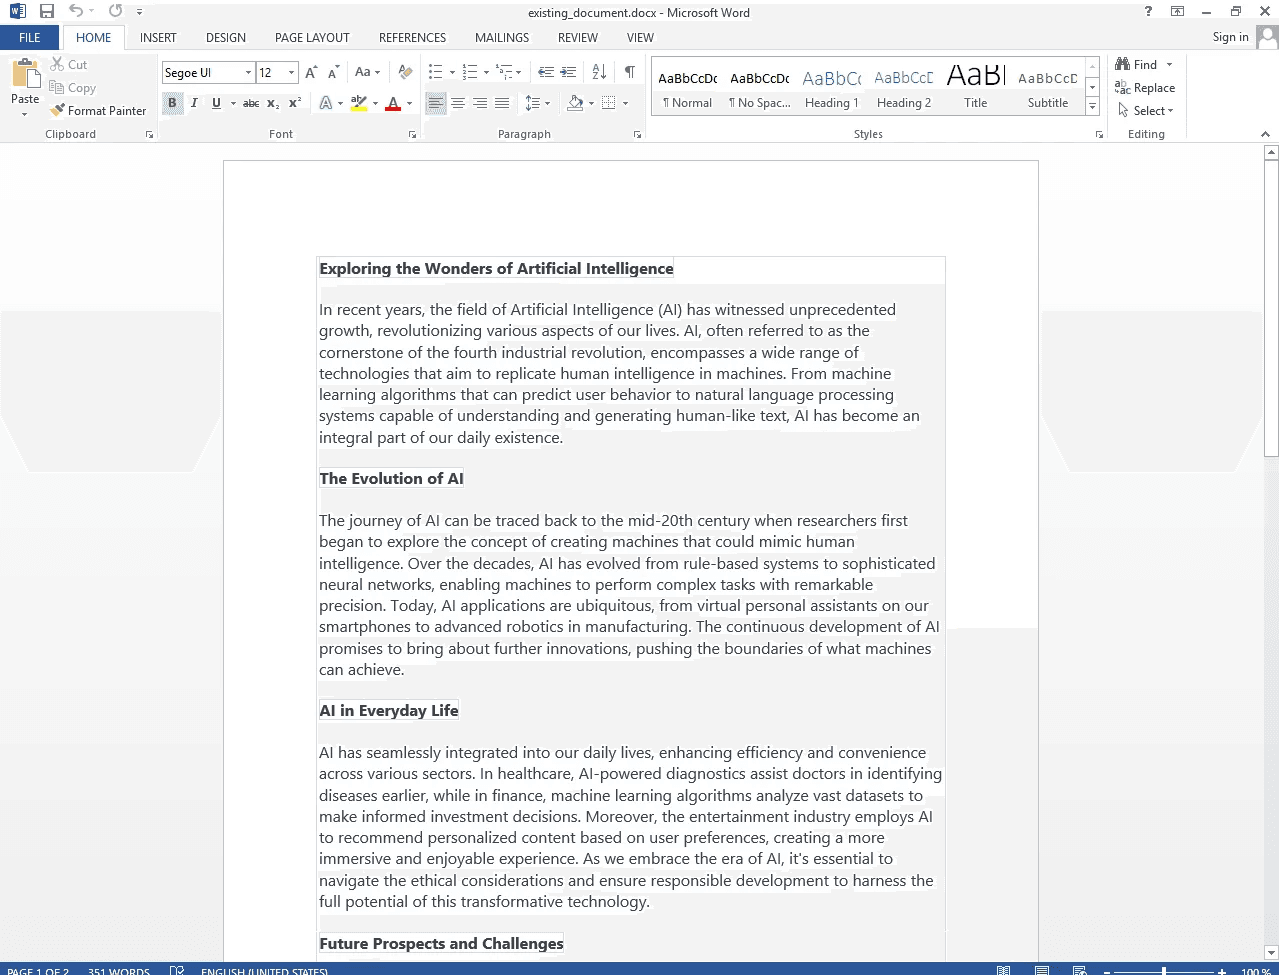Image resolution: width=1279 pixels, height=975 pixels.
Task: Click the Undo arrow icon
Action: (76, 12)
